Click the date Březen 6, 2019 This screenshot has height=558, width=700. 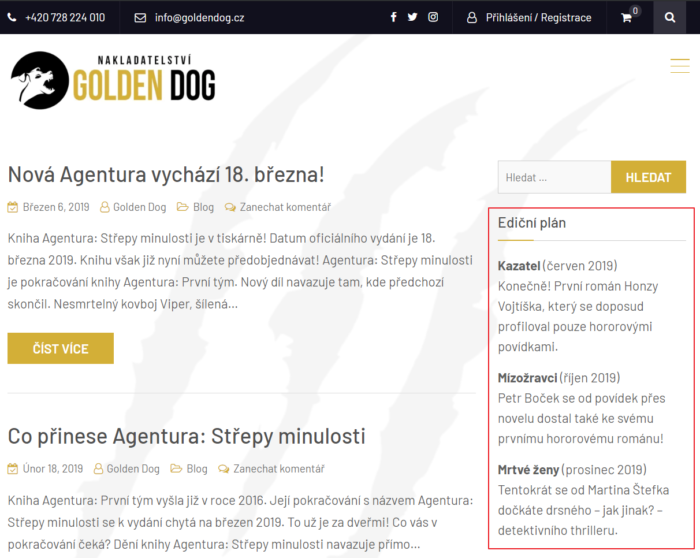56,207
